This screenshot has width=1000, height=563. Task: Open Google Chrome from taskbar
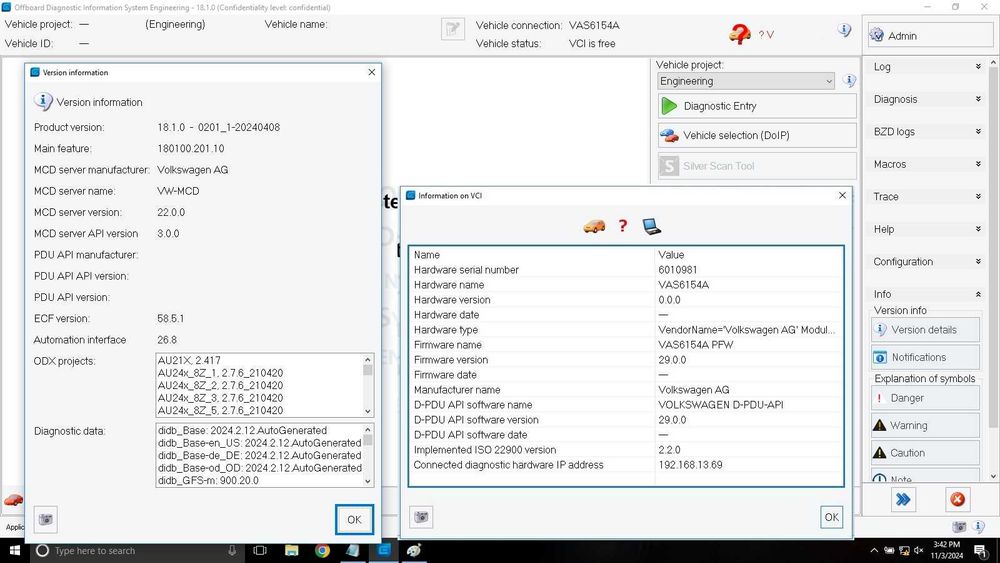click(323, 550)
